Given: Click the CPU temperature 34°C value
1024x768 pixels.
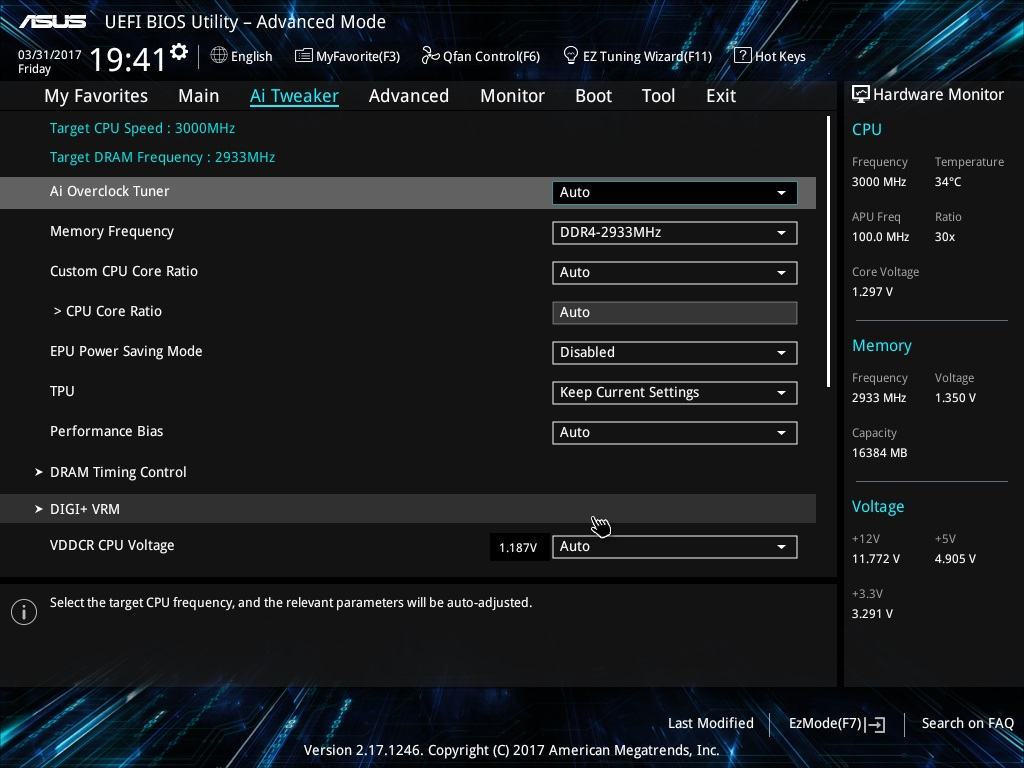Looking at the screenshot, I should (948, 182).
